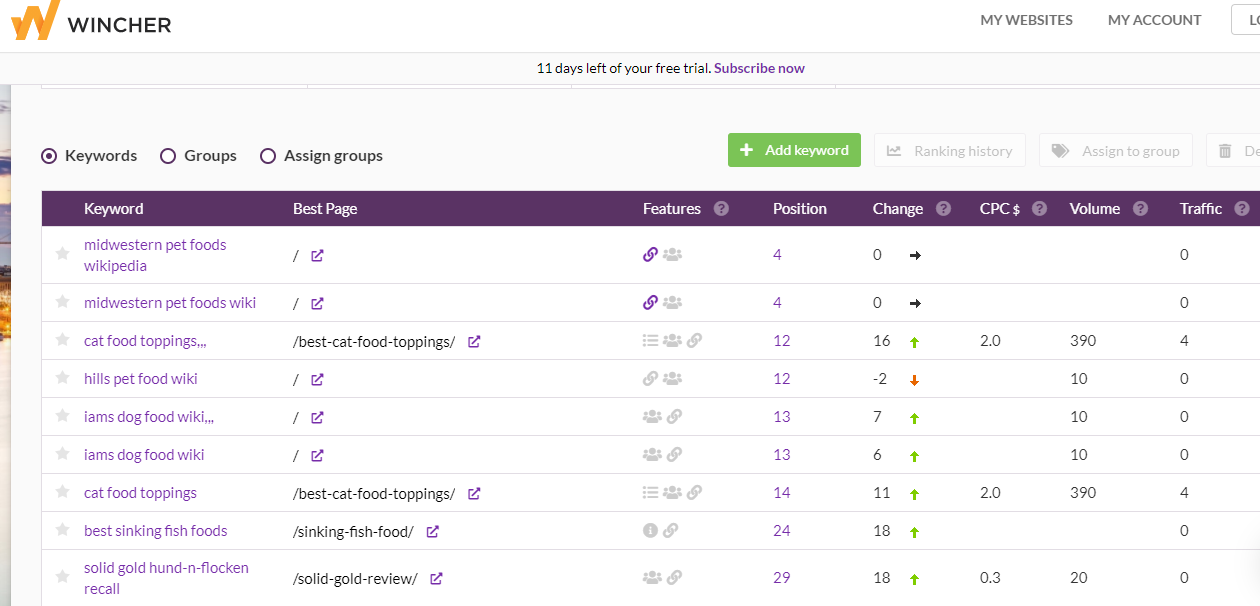The image size is (1260, 606).
Task: Sort table by Position column header
Action: pos(799,209)
